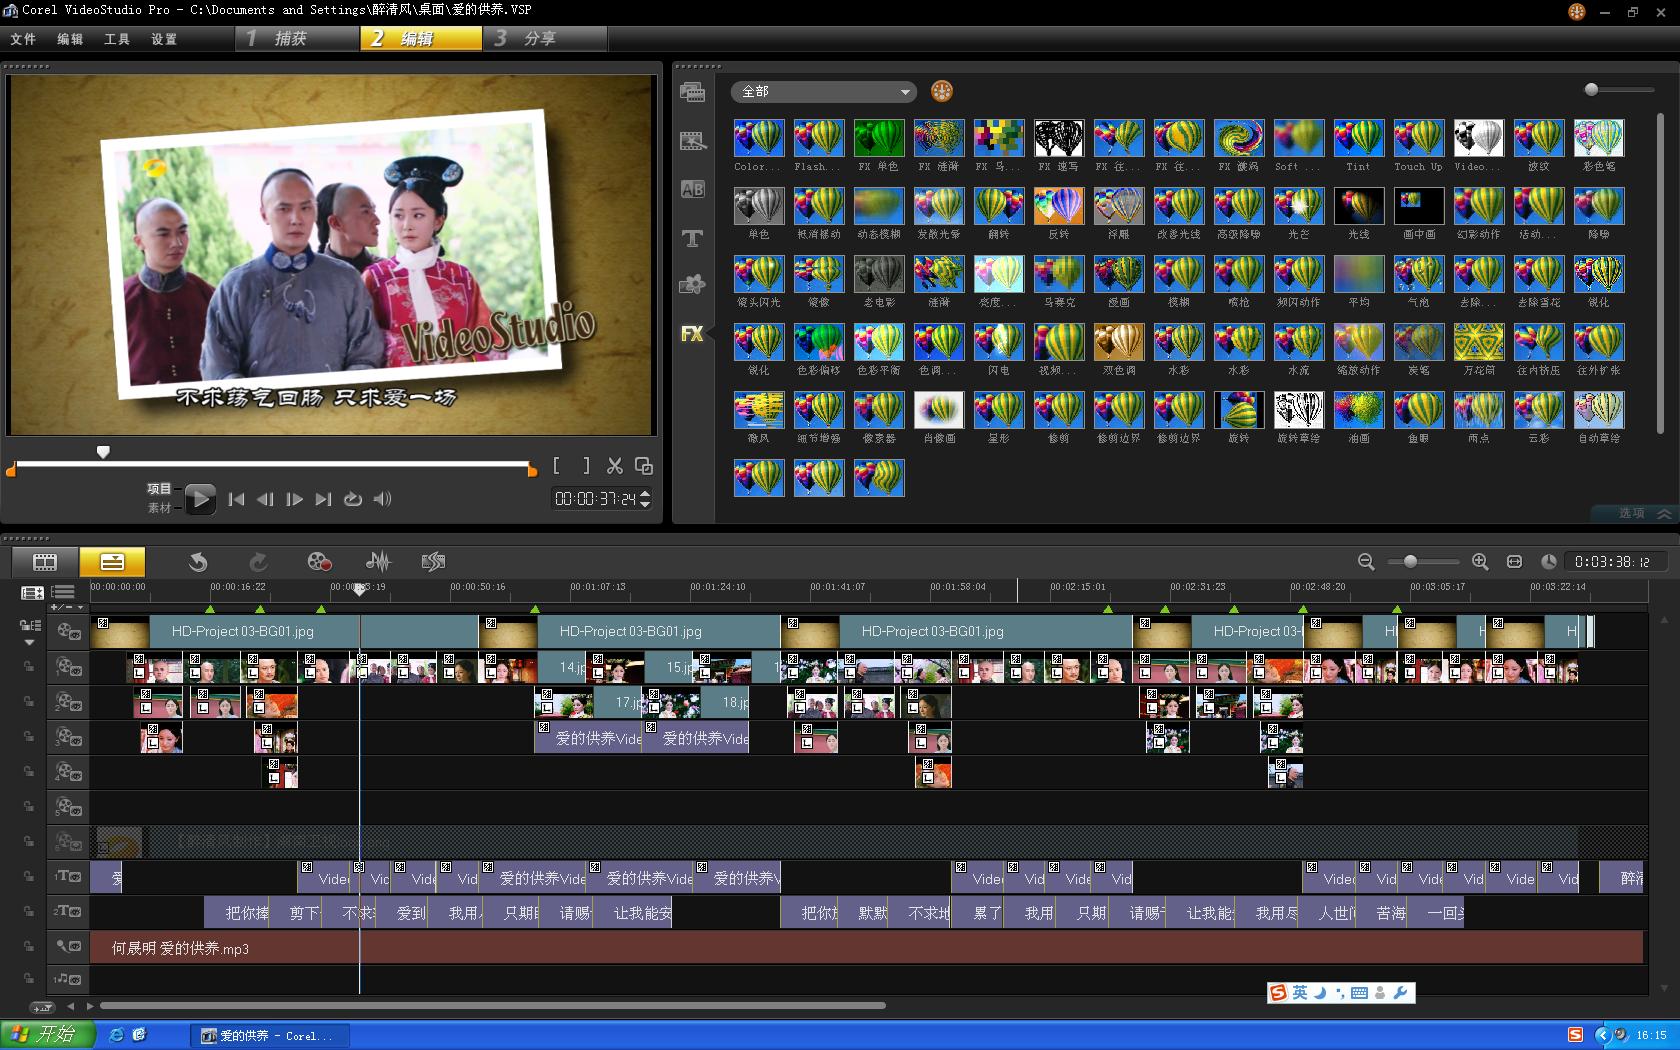Screen dimensions: 1680x1050
Task: Step to previous frame
Action: (265, 499)
